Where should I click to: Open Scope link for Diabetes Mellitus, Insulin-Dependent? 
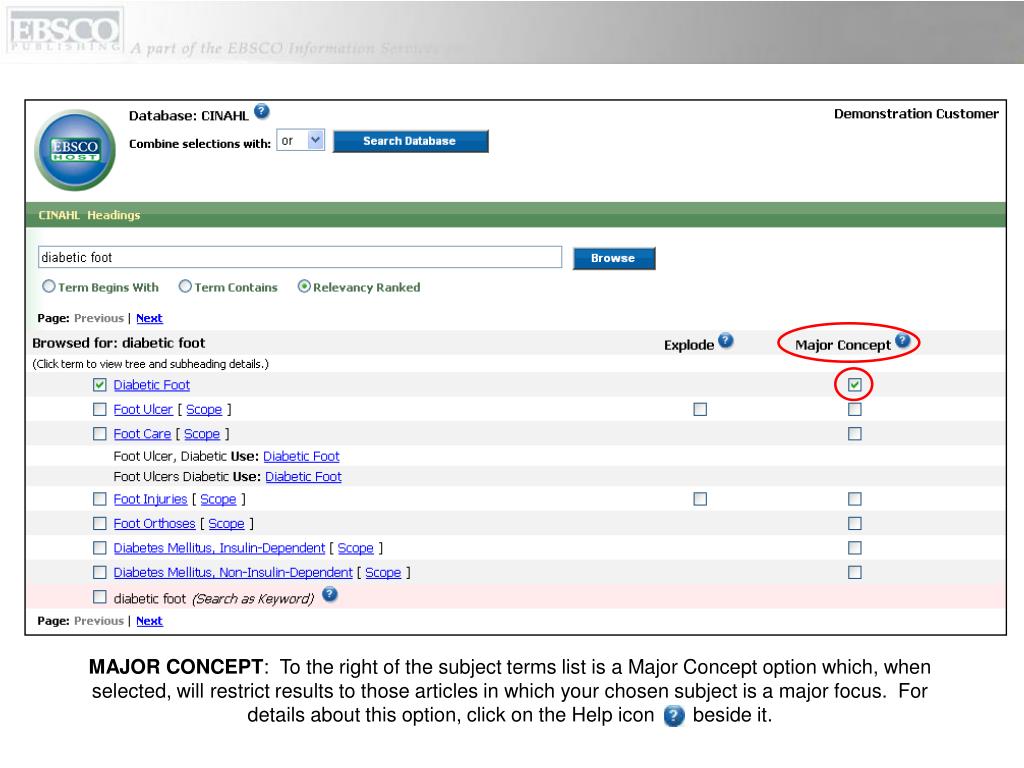(x=355, y=548)
